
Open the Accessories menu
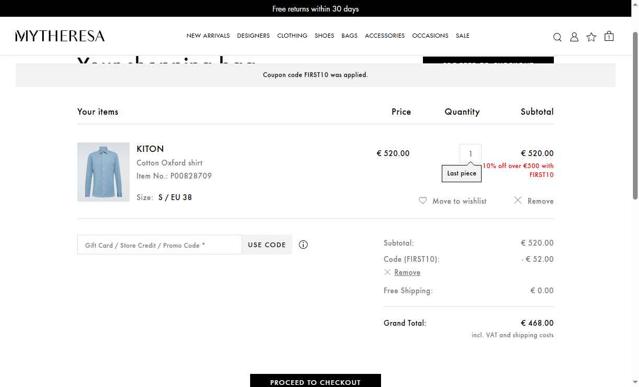click(385, 36)
